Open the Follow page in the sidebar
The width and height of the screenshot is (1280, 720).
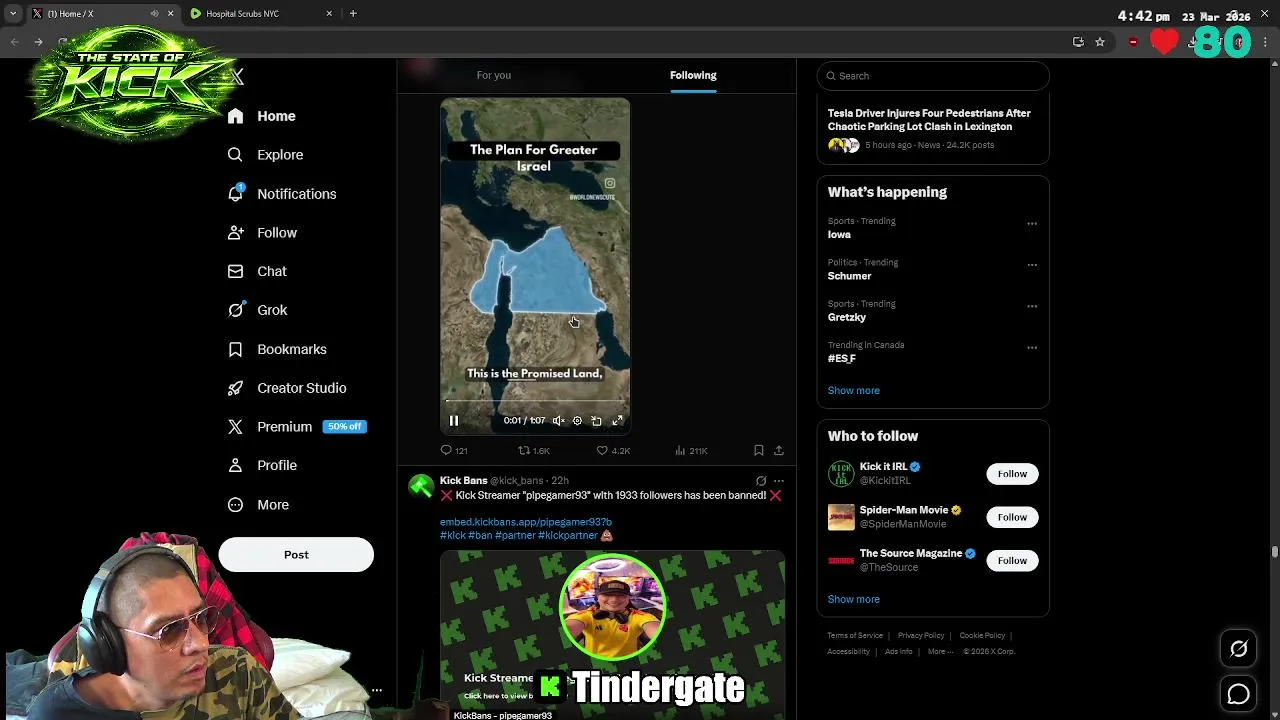pyautogui.click(x=262, y=233)
